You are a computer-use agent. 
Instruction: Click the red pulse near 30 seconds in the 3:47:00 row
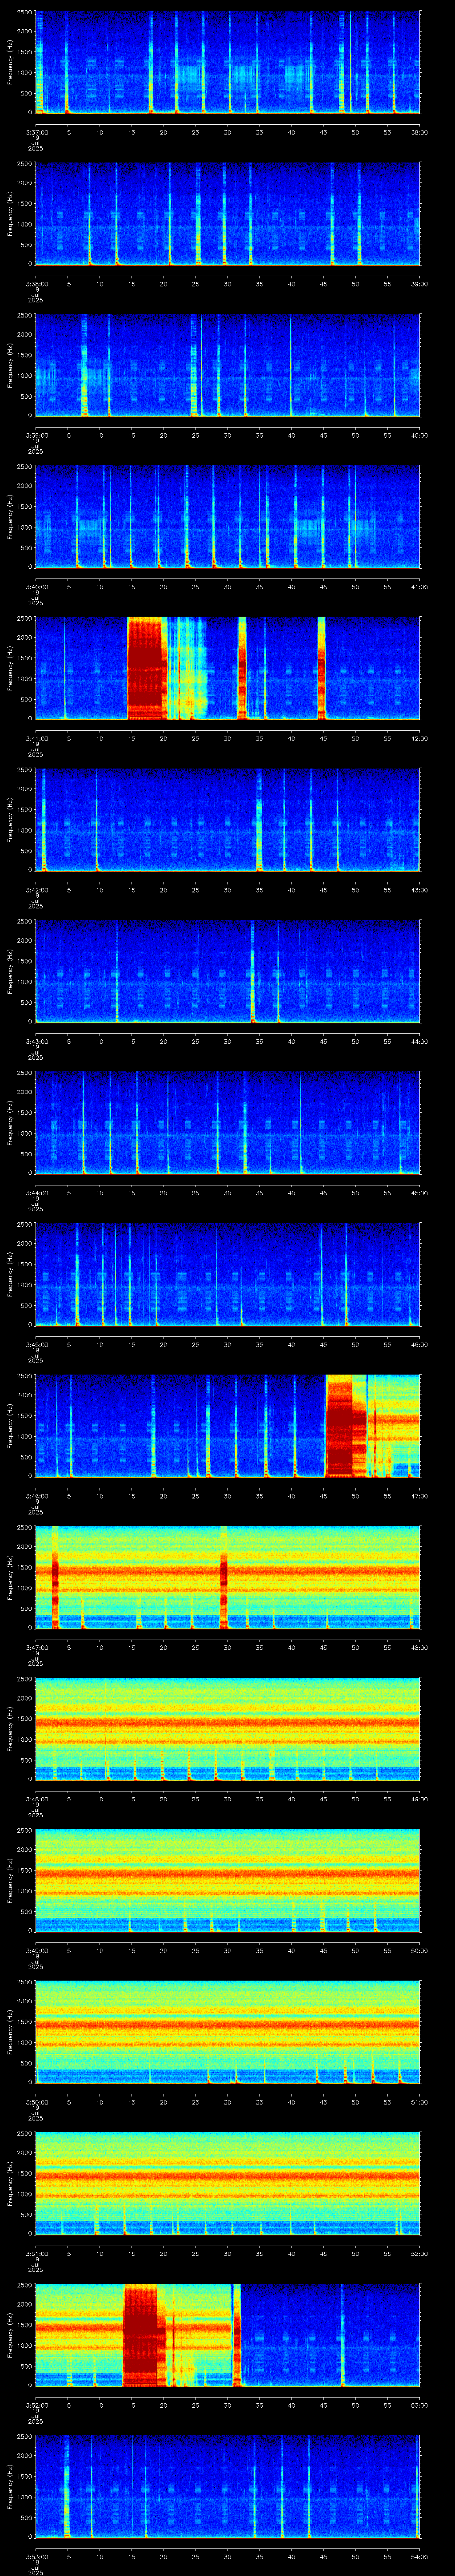click(x=224, y=1577)
